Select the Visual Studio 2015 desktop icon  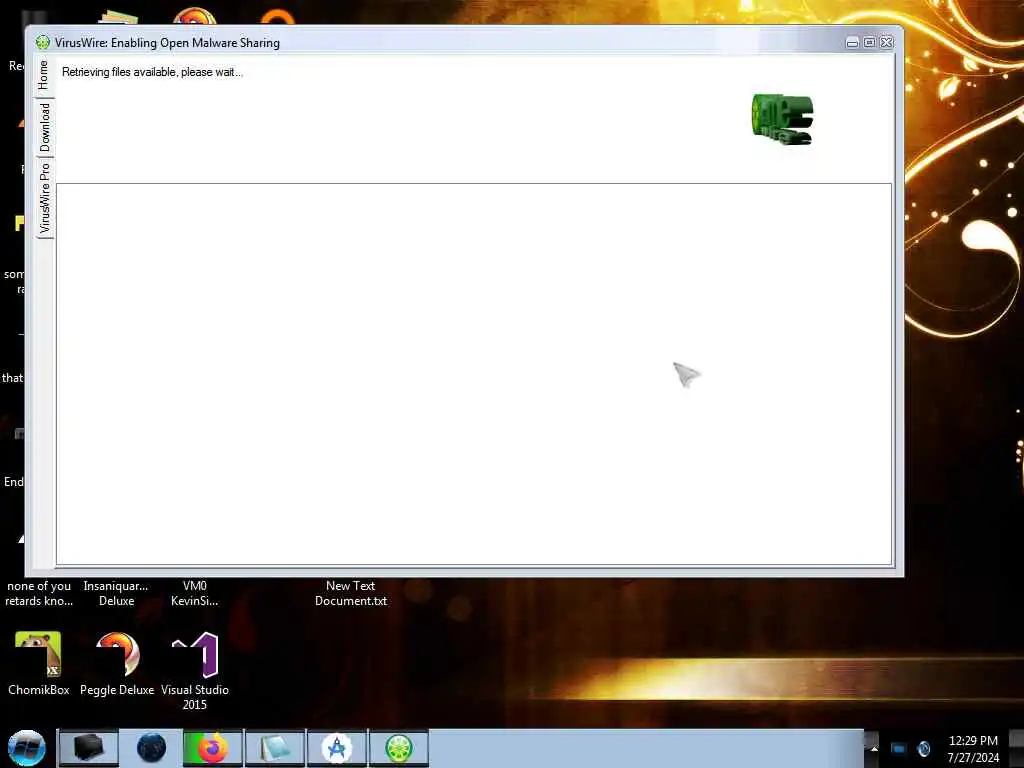point(195,671)
